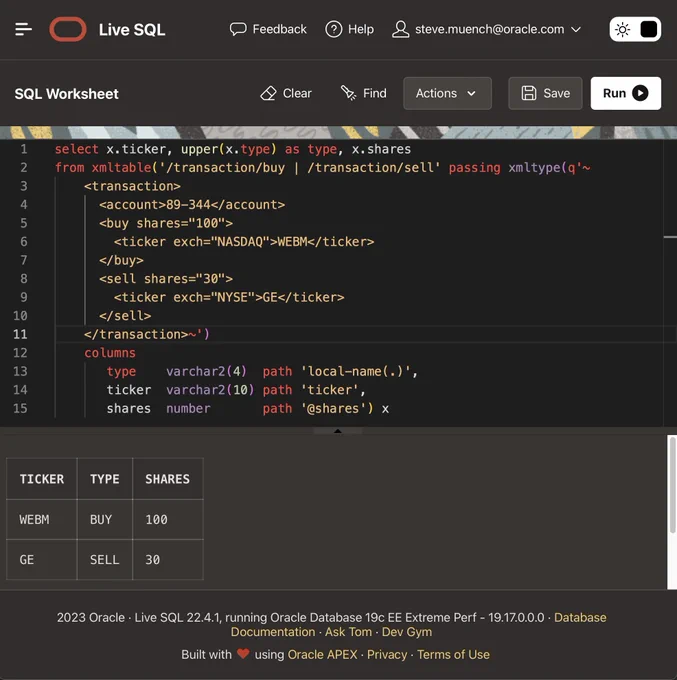Select the GE cell
This screenshot has height=680, width=677.
tap(42, 559)
